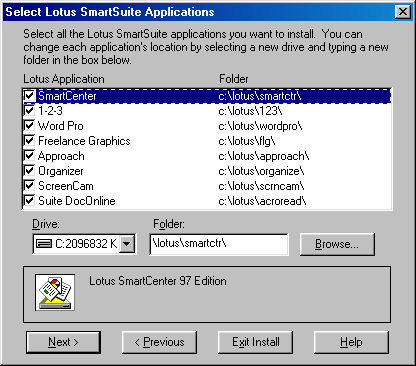Click the c:\lotus\wordpro\ folder path
416x366 pixels.
260,126
